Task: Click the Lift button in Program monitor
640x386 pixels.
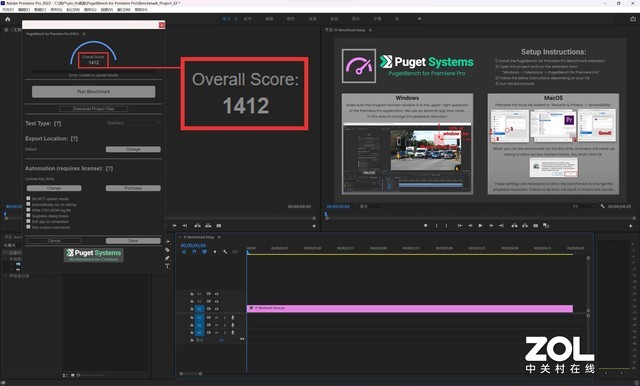Action: pos(514,225)
